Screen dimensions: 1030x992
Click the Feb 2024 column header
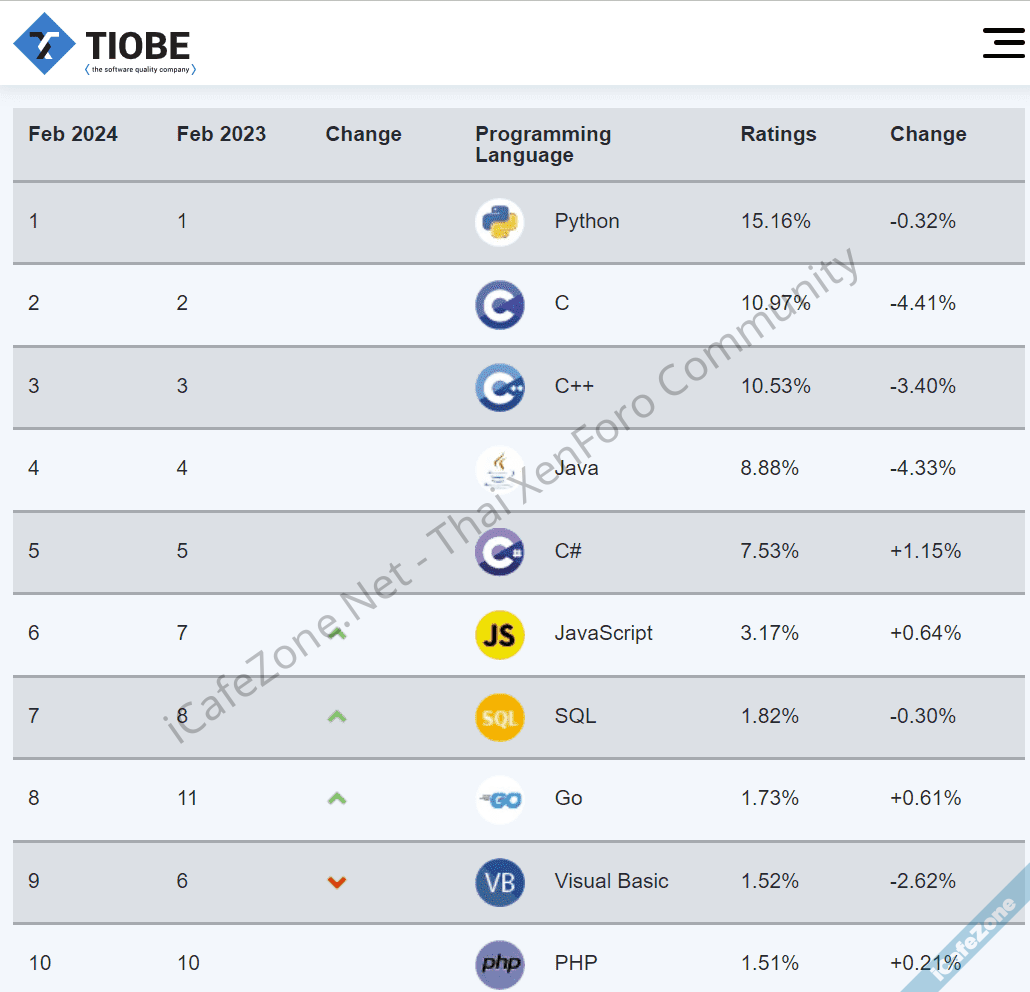pos(73,134)
